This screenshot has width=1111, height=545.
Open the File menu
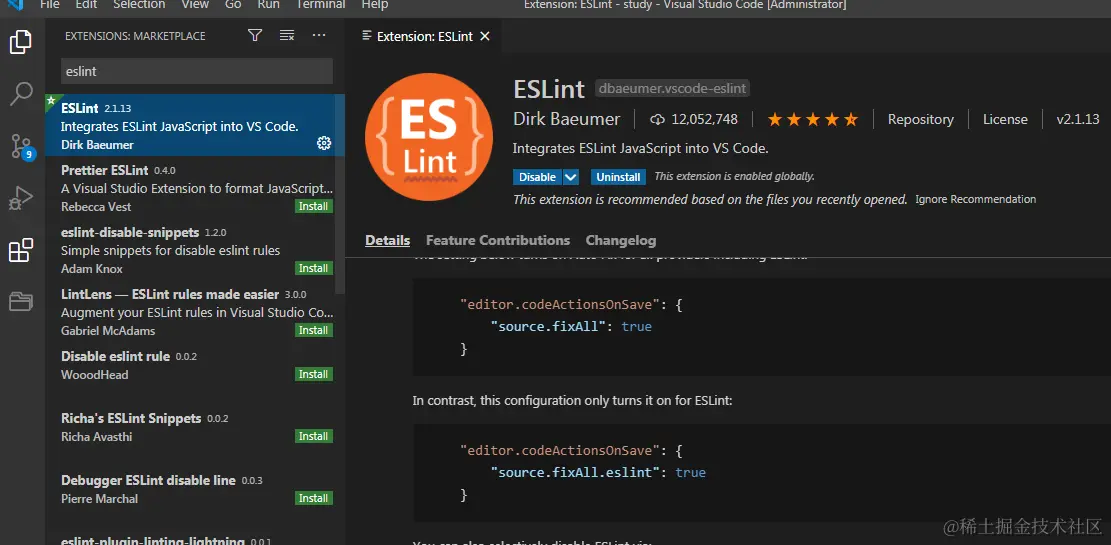(50, 5)
